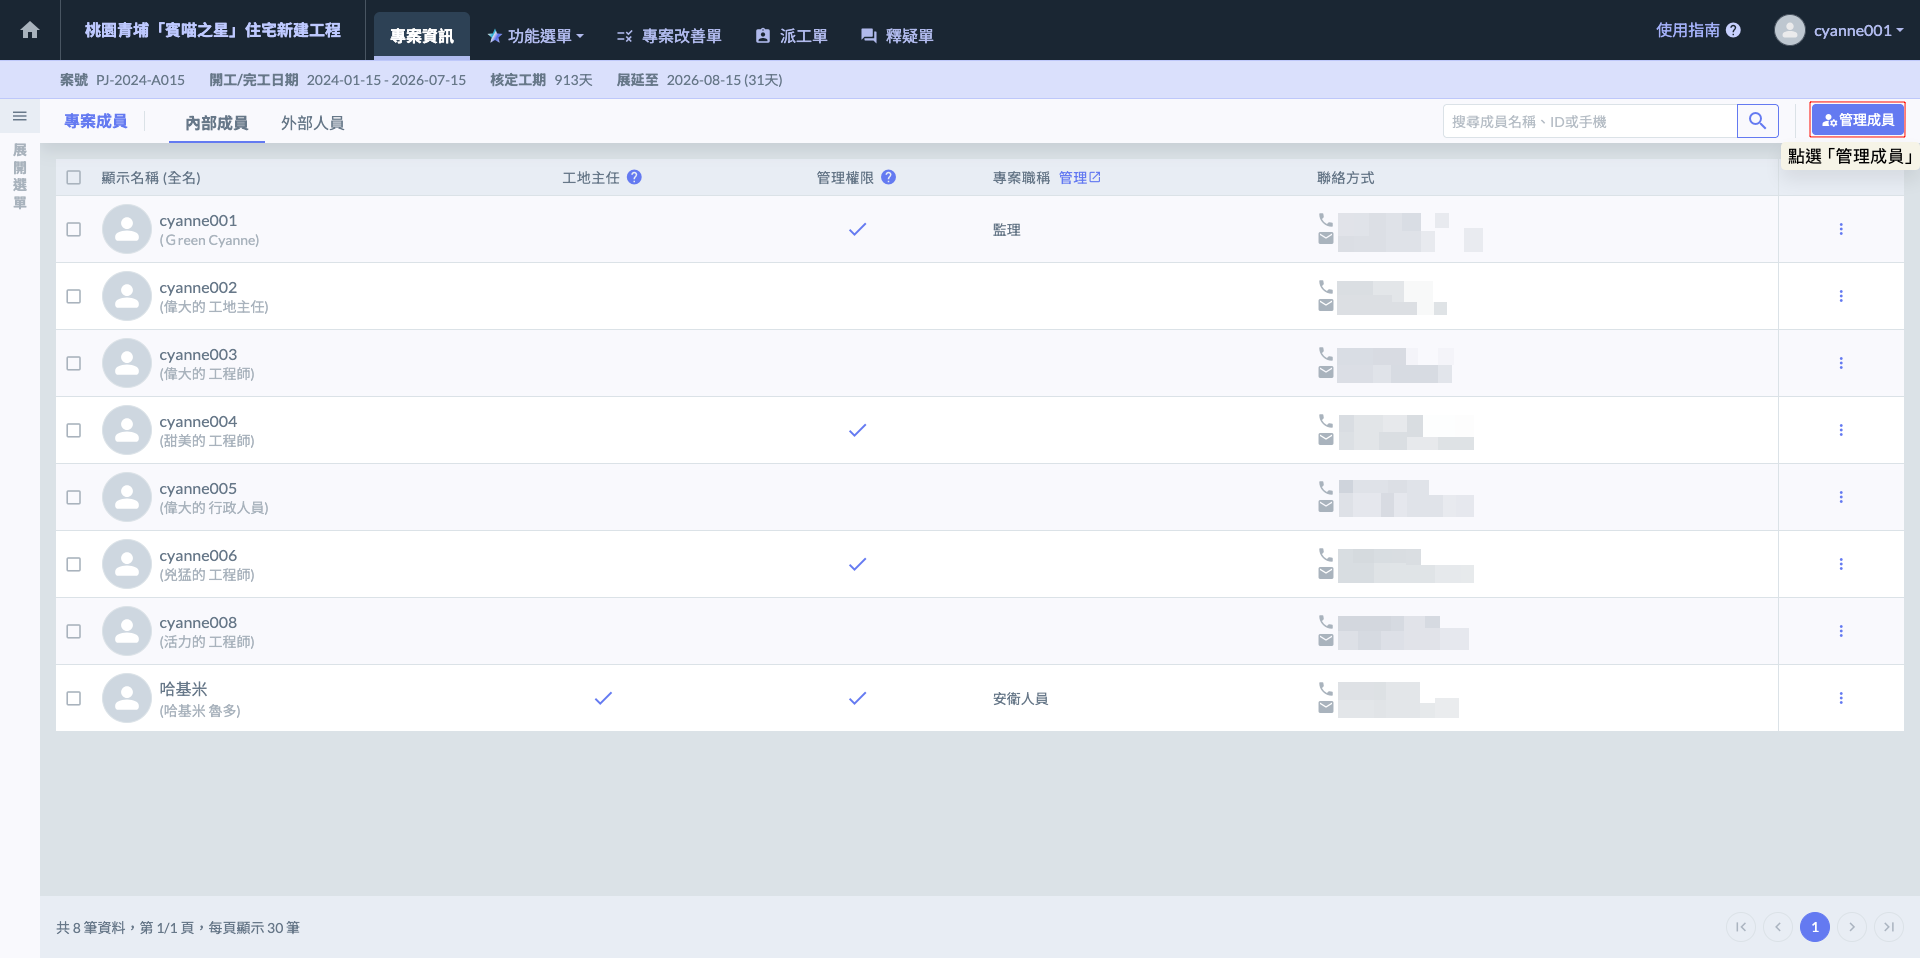Open the three-dot menu for cyanne001
Screen dimensions: 1920x958
1840,229
